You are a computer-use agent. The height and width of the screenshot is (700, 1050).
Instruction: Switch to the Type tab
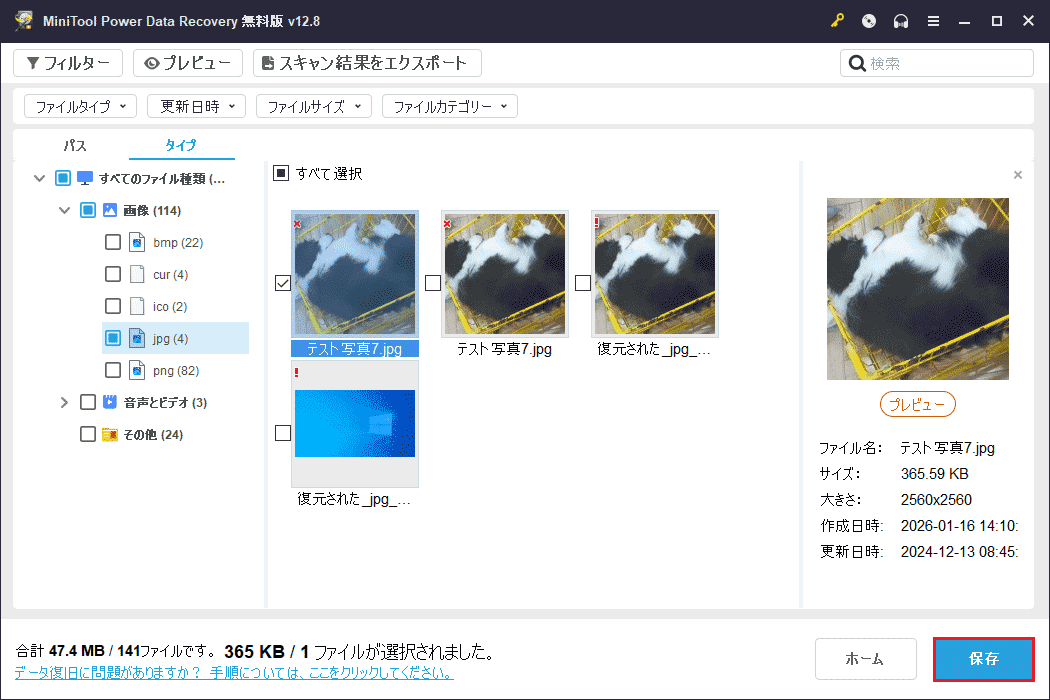point(181,144)
